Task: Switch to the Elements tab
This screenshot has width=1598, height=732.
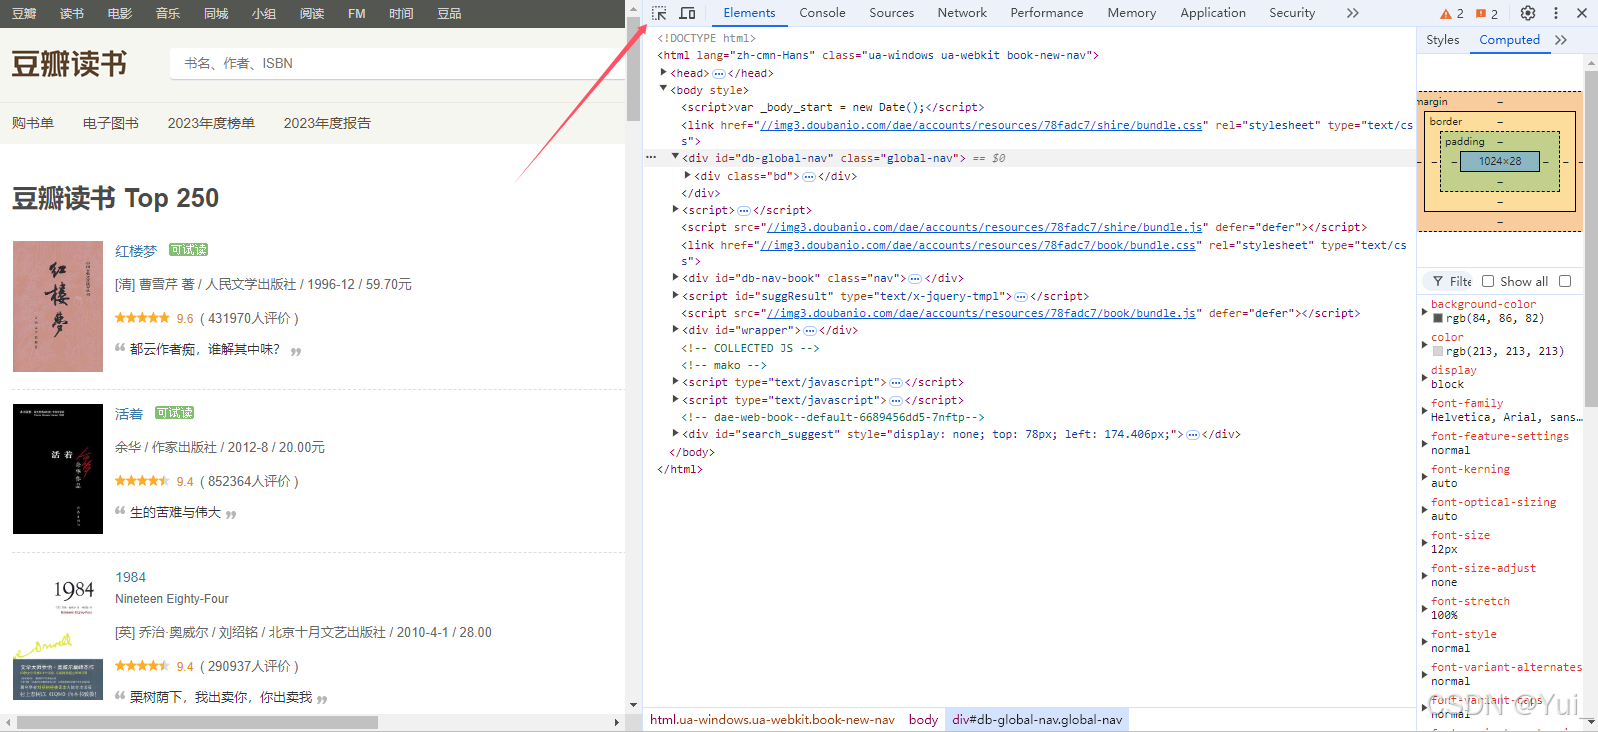Action: (x=749, y=13)
